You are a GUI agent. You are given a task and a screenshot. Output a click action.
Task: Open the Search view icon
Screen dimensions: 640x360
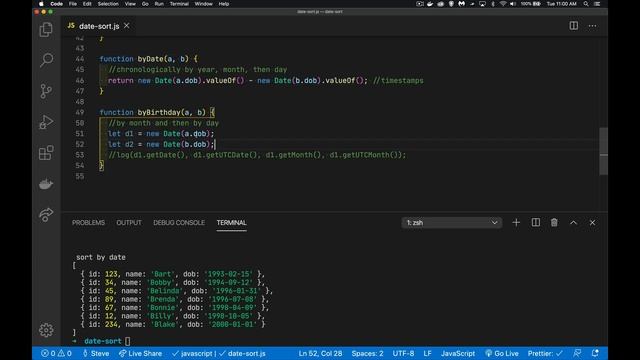46,60
